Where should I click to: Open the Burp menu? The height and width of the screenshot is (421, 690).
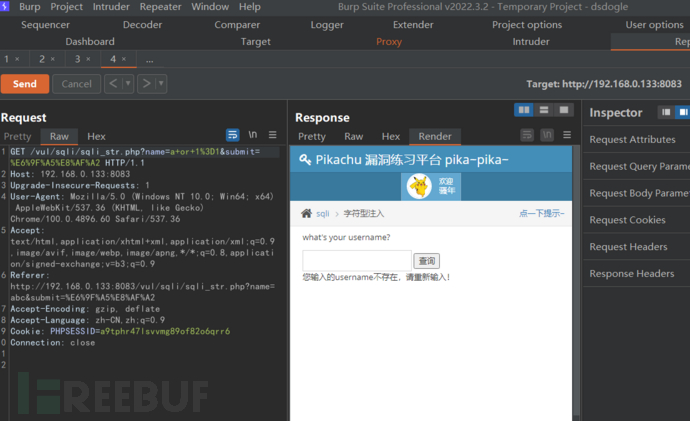29,7
